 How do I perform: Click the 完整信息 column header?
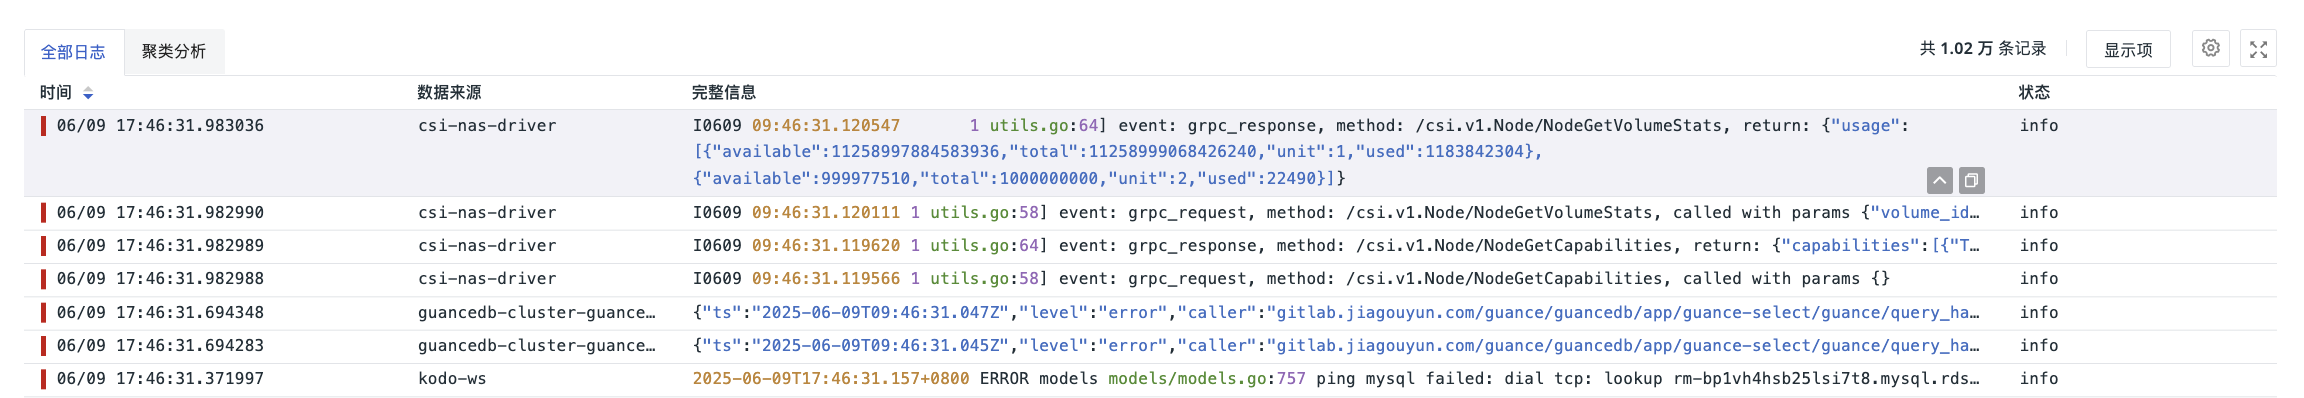[724, 92]
